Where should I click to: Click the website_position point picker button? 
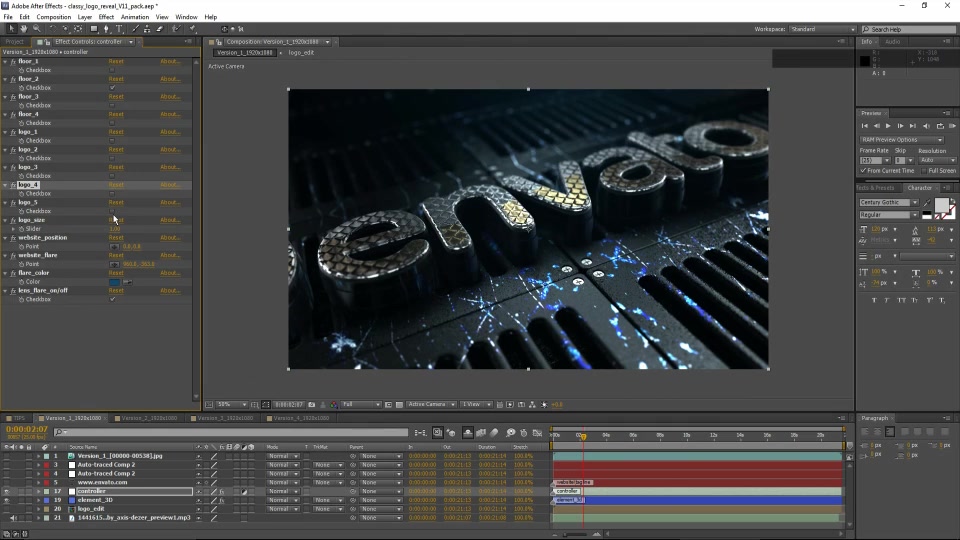114,247
